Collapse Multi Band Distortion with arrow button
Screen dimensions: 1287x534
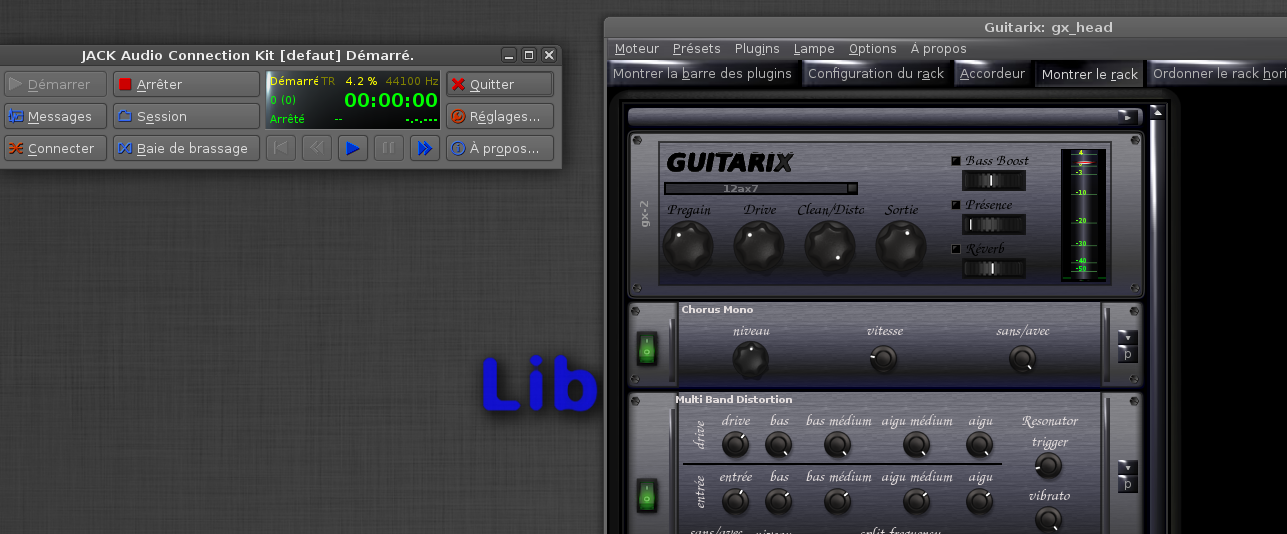point(1128,467)
